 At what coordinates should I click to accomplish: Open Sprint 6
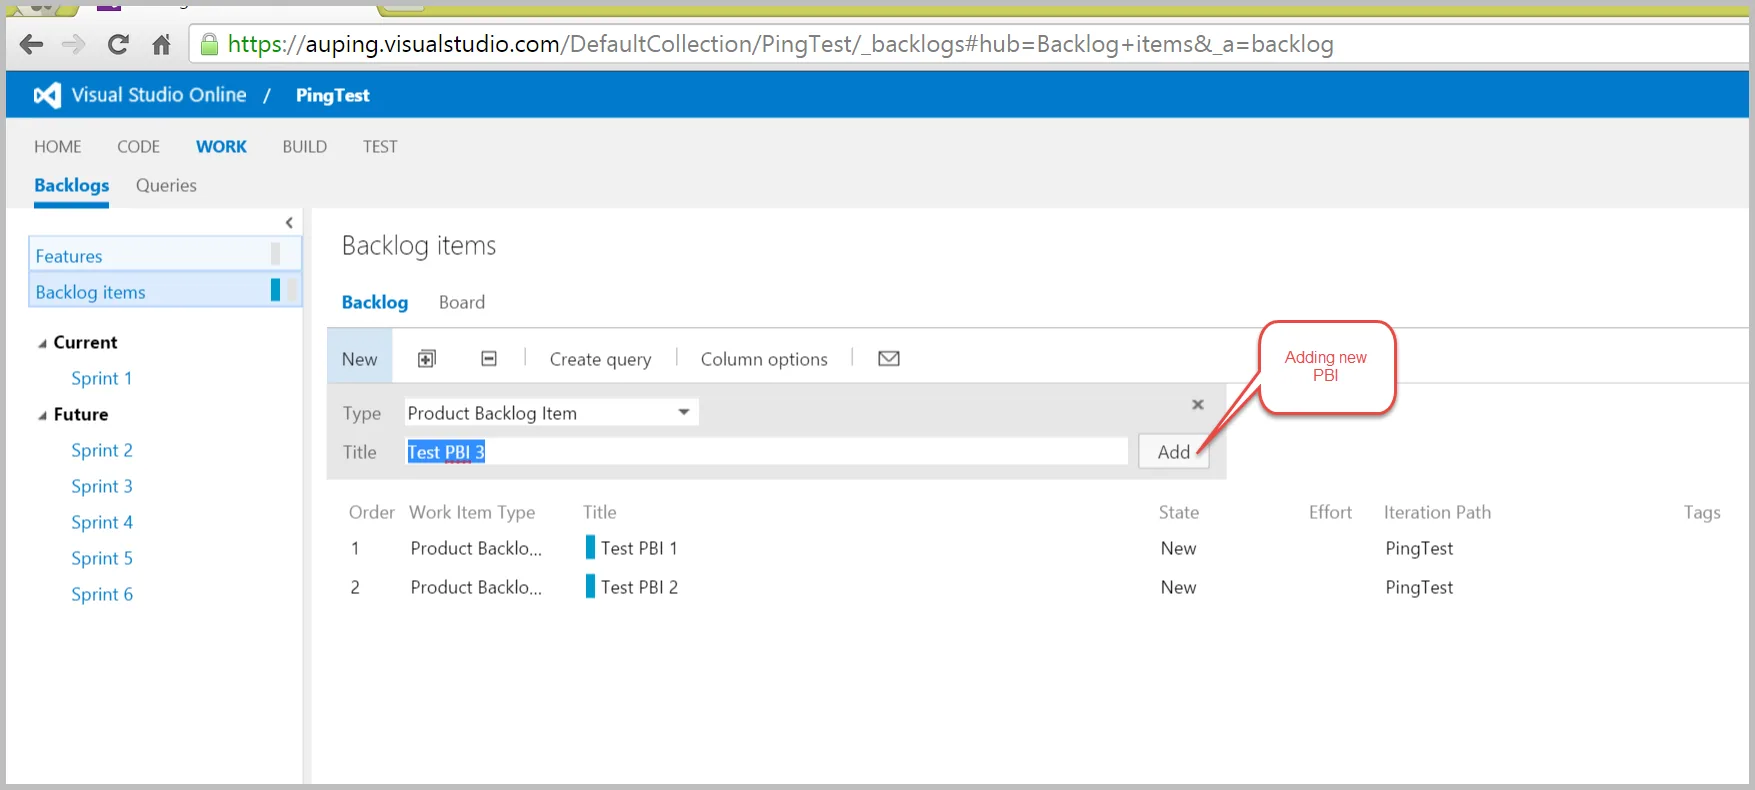point(101,594)
